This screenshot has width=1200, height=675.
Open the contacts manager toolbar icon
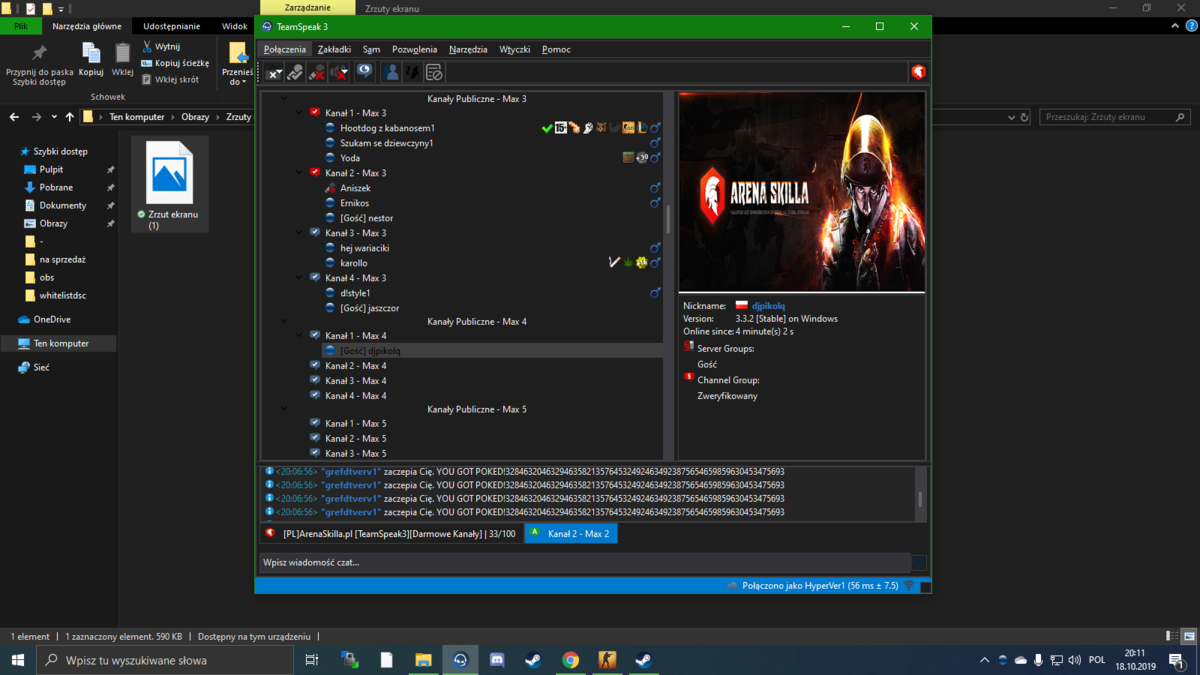(392, 72)
